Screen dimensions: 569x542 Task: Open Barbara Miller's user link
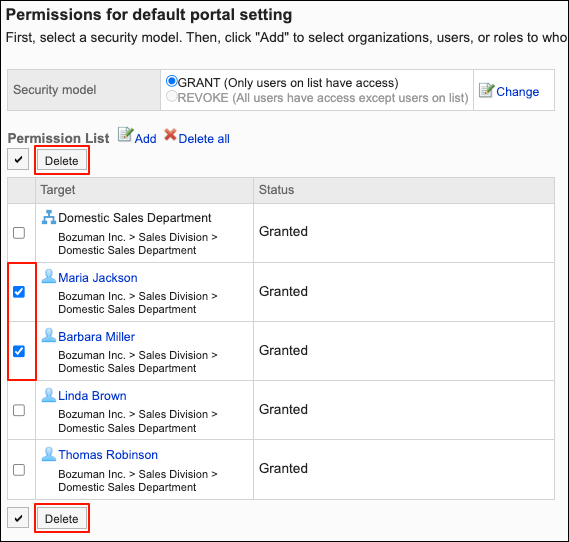[97, 337]
